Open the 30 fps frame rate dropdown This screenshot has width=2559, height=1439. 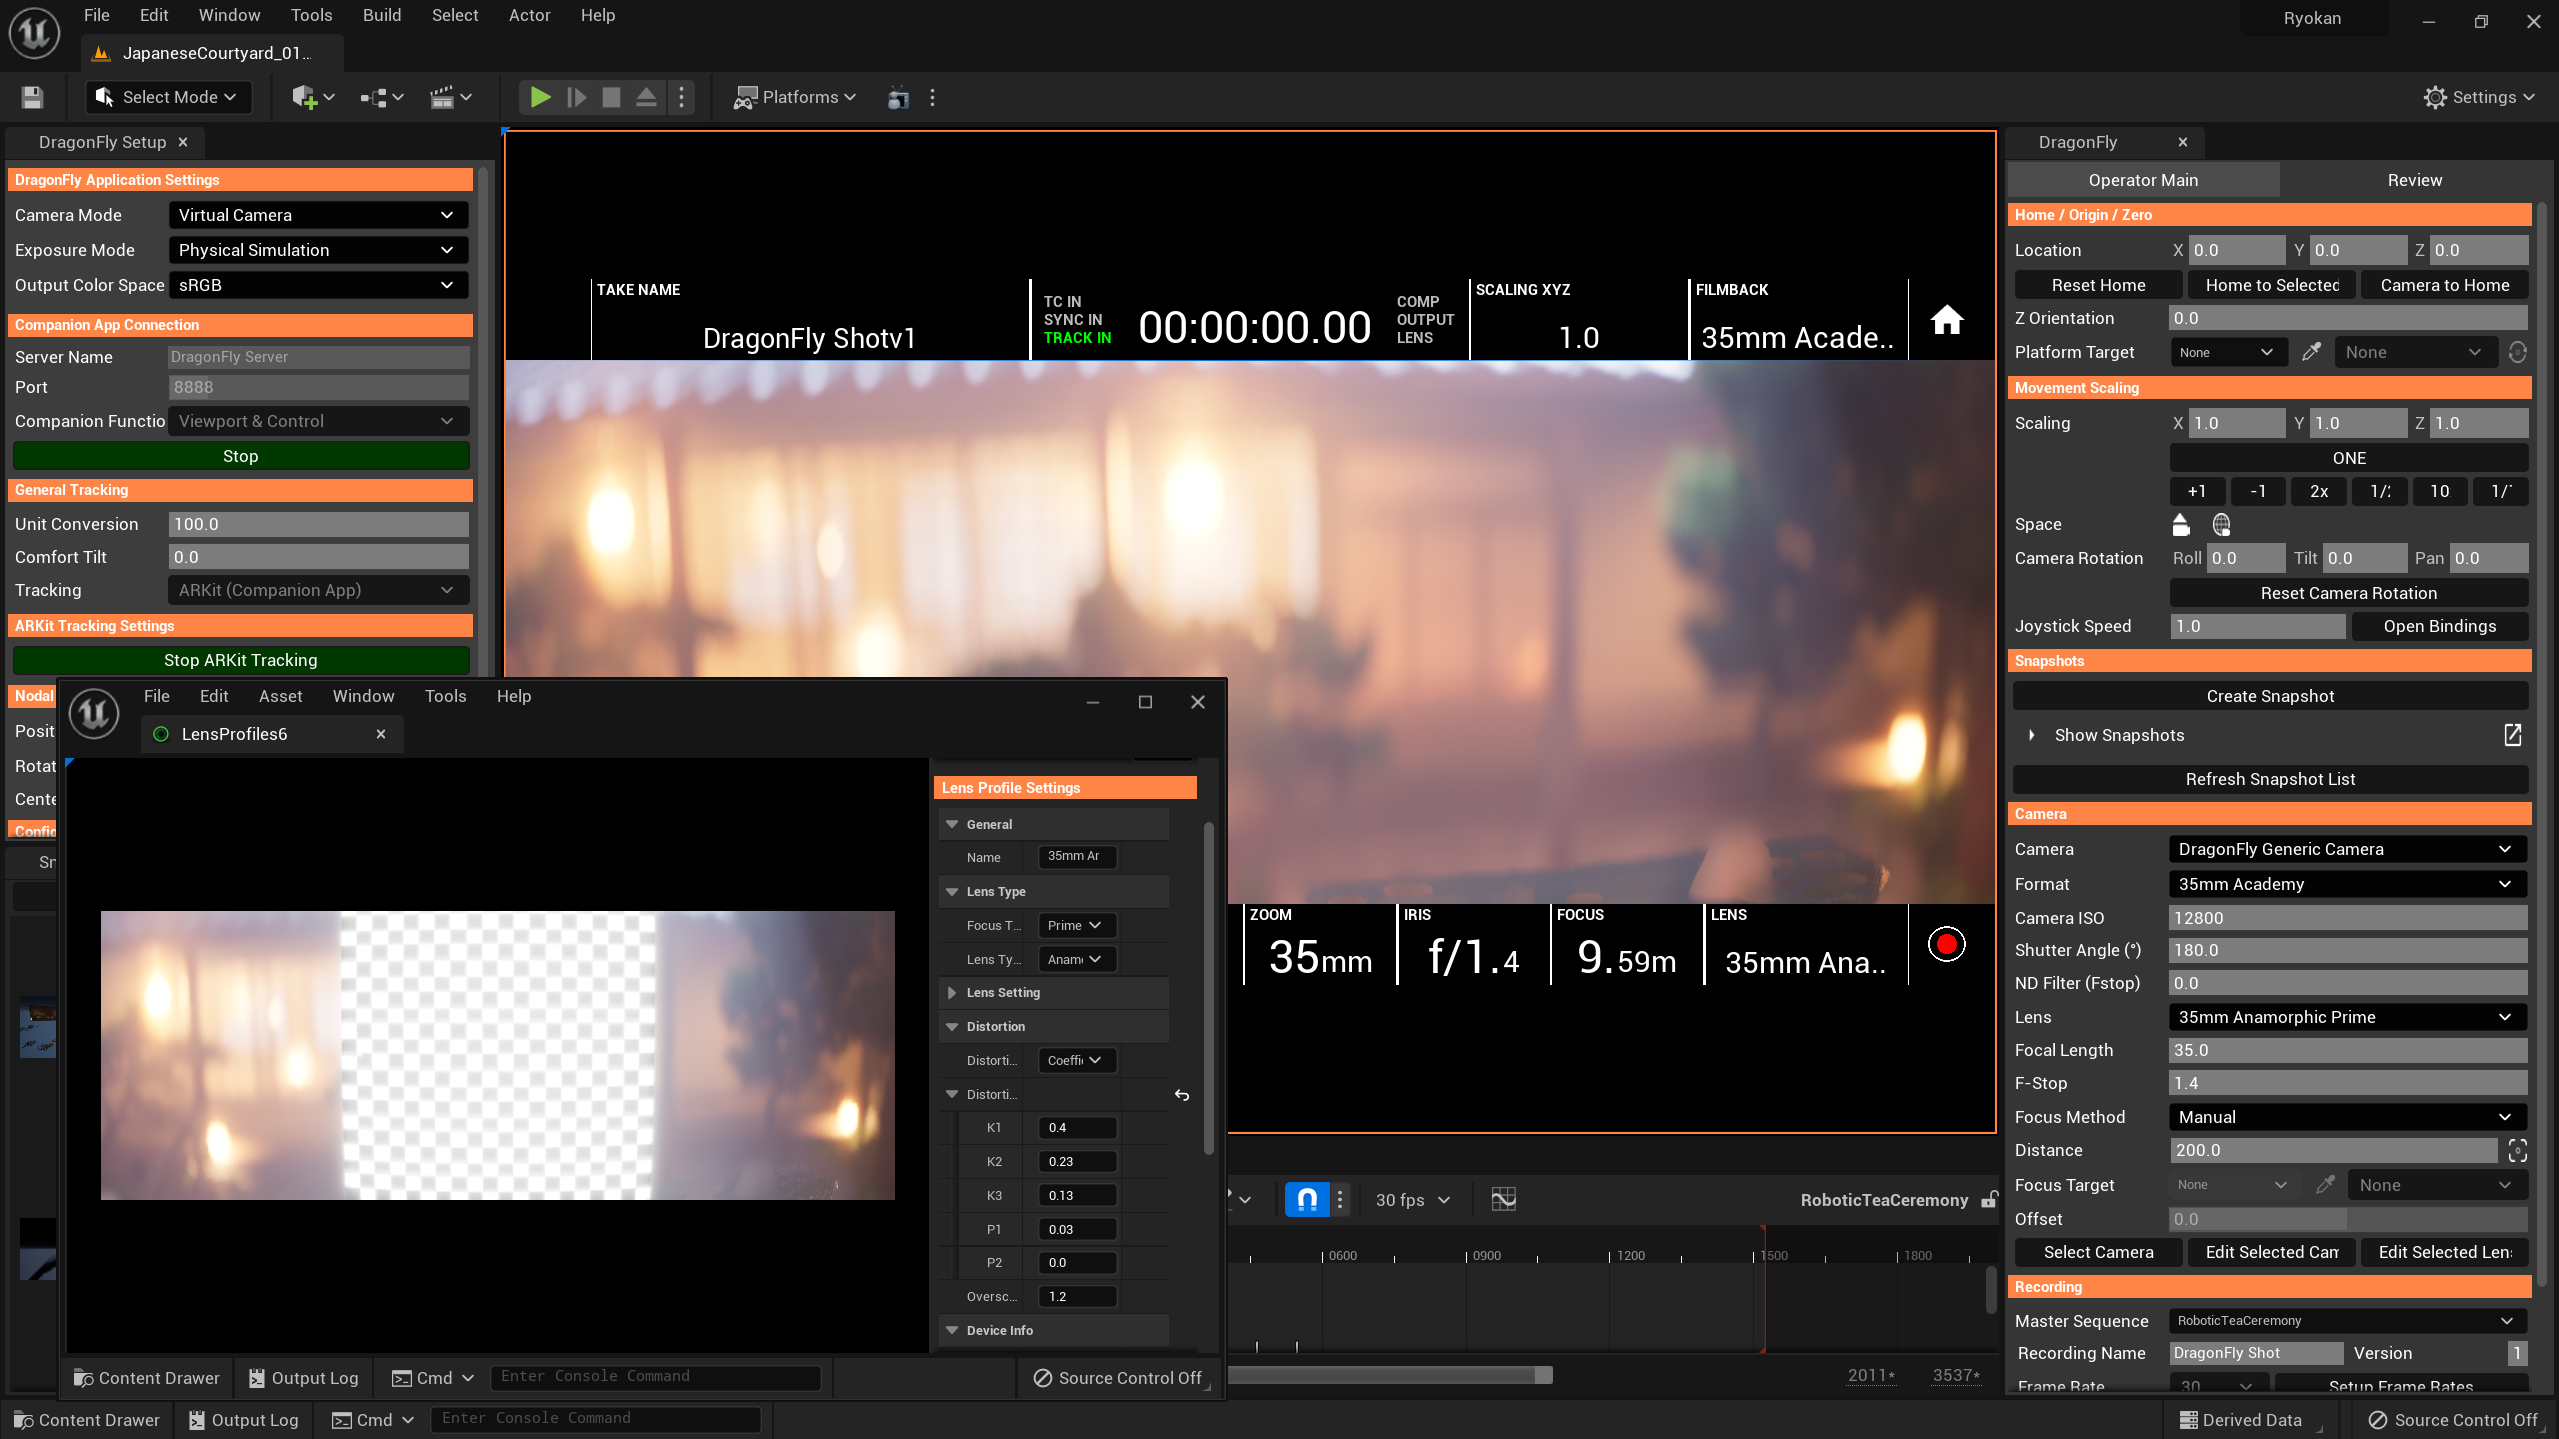pos(1412,1199)
